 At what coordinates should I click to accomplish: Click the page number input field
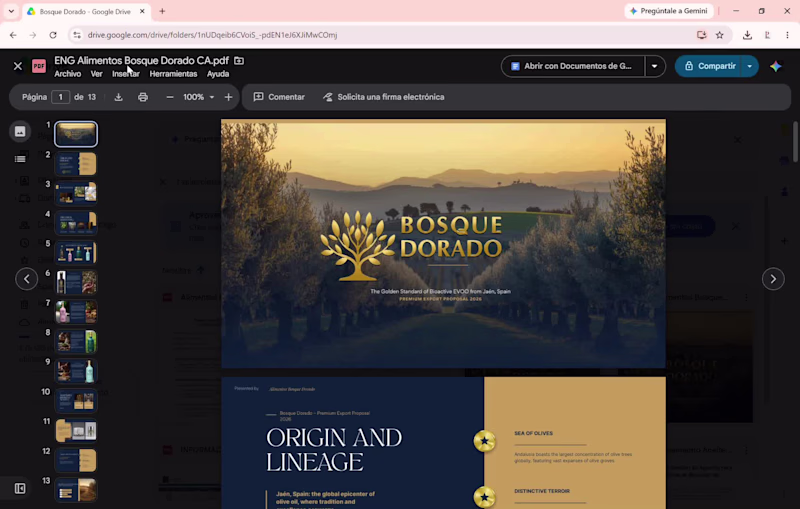[x=60, y=97]
